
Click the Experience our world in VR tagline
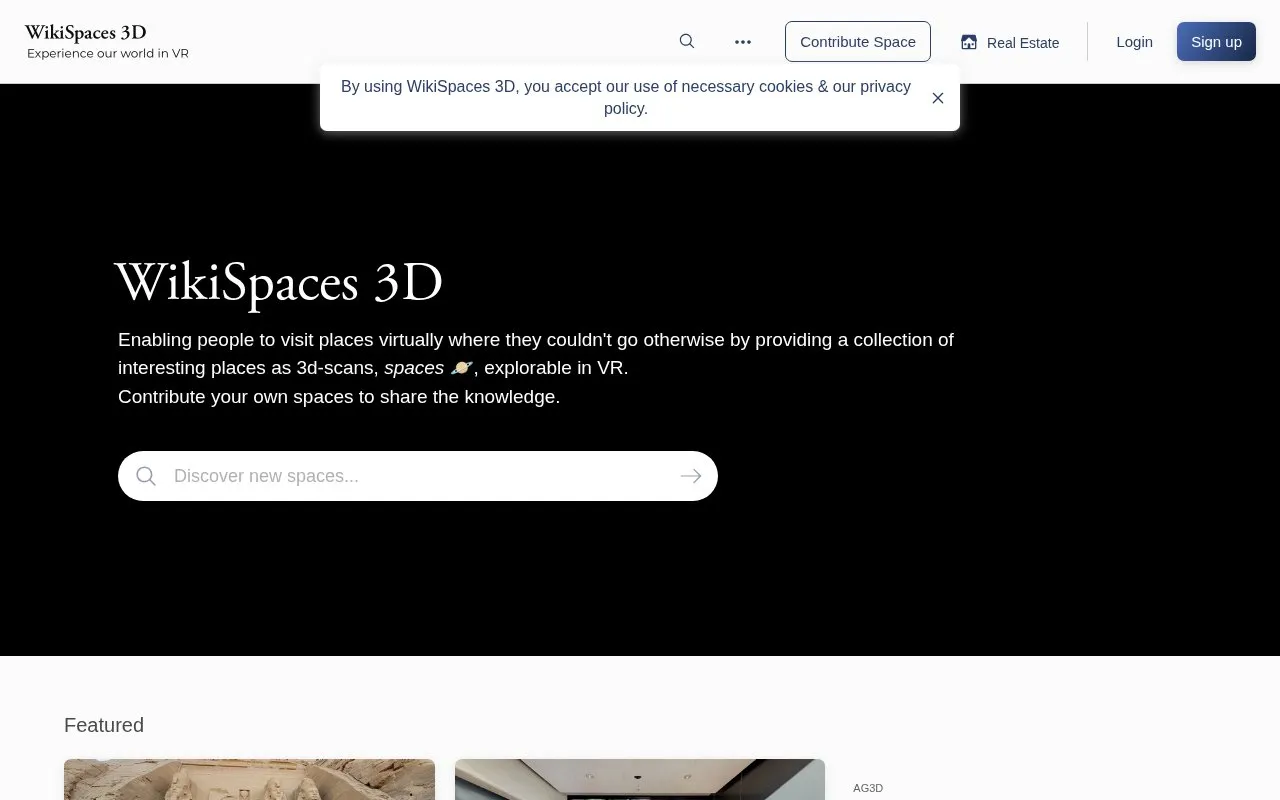point(108,53)
